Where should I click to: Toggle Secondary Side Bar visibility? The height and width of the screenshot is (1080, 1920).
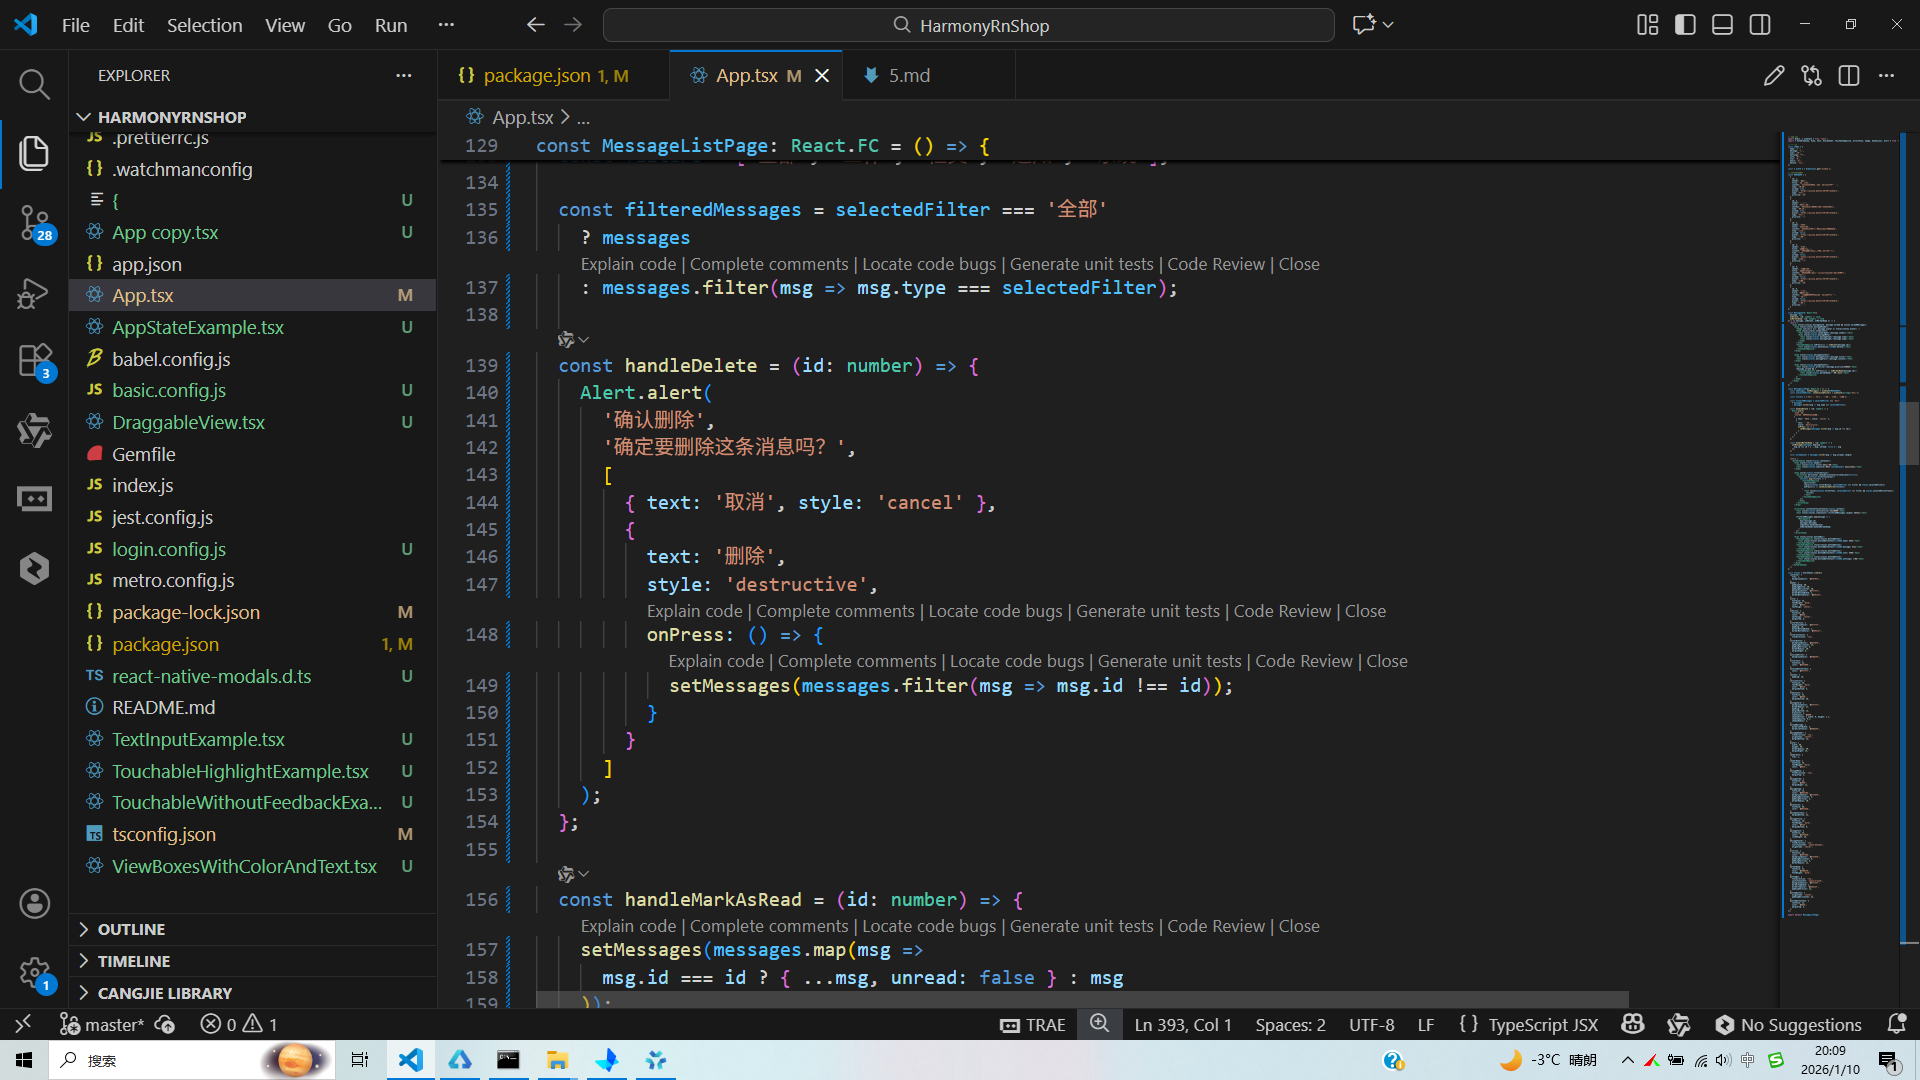point(1760,25)
